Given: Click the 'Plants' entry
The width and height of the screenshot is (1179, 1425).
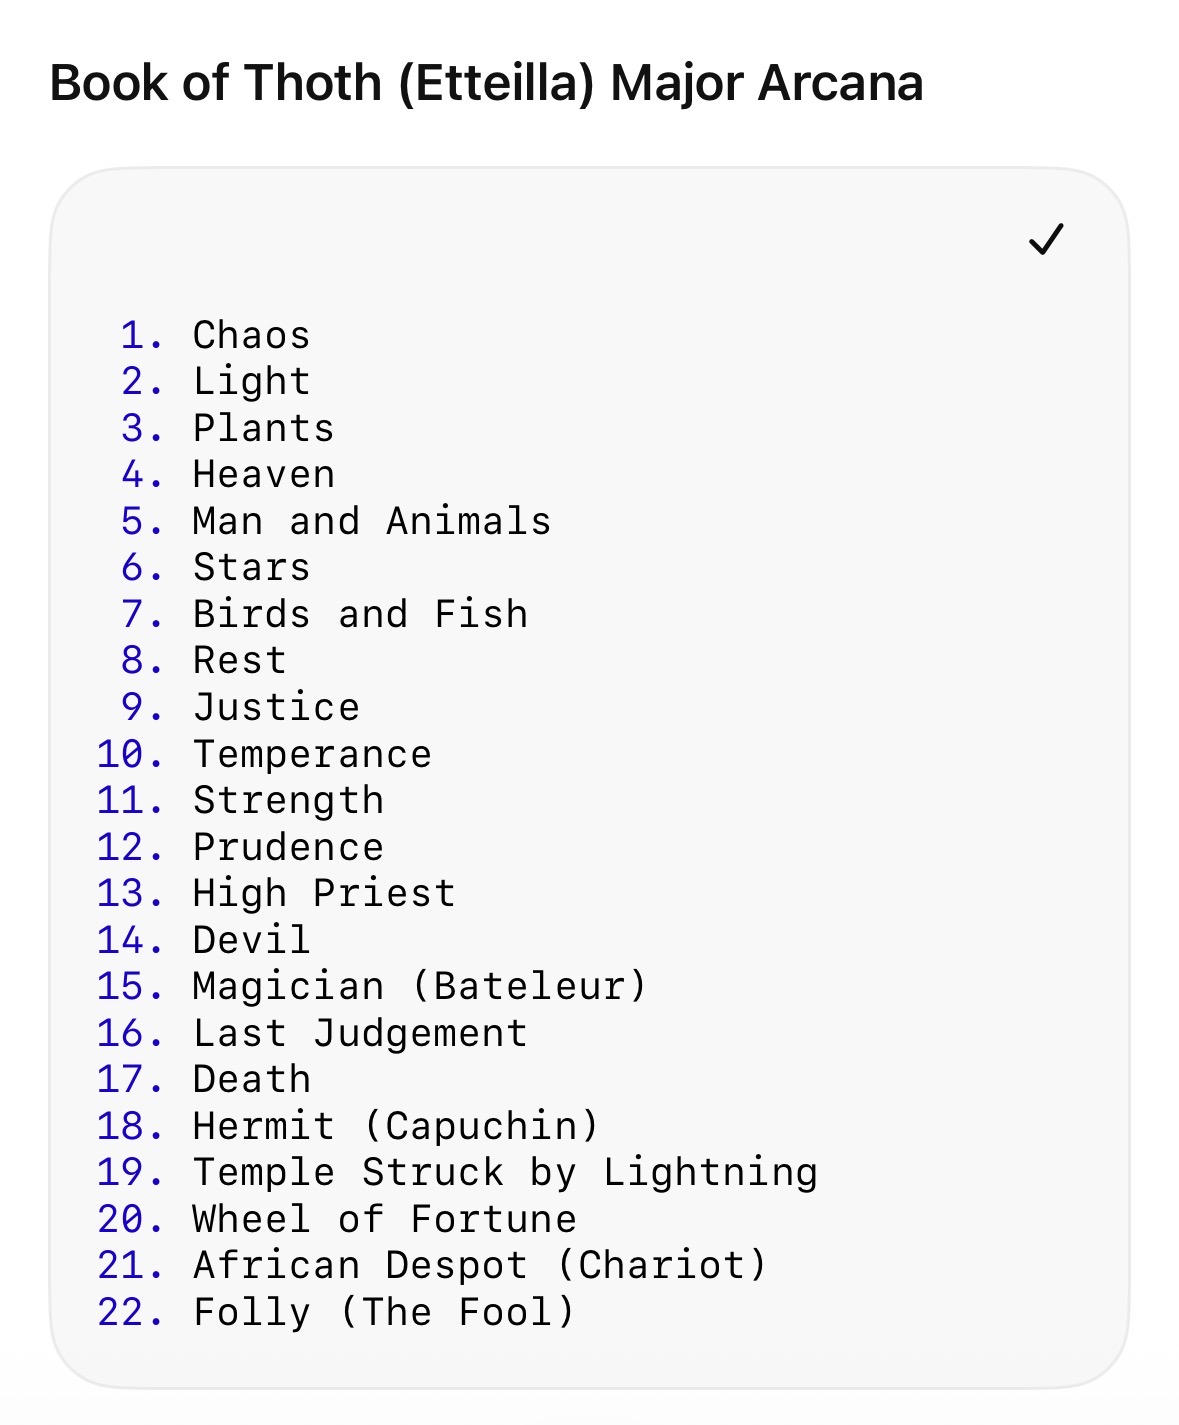Looking at the screenshot, I should pyautogui.click(x=263, y=428).
